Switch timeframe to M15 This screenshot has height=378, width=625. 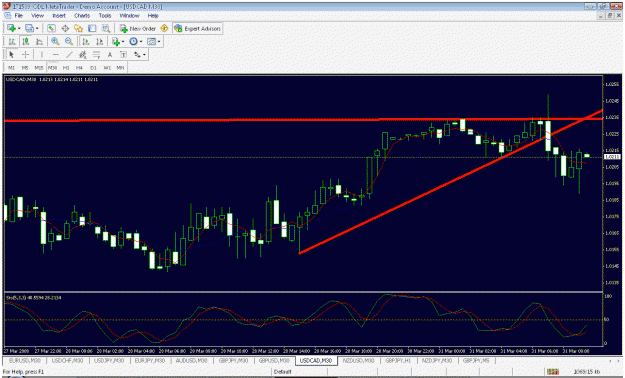coord(39,68)
